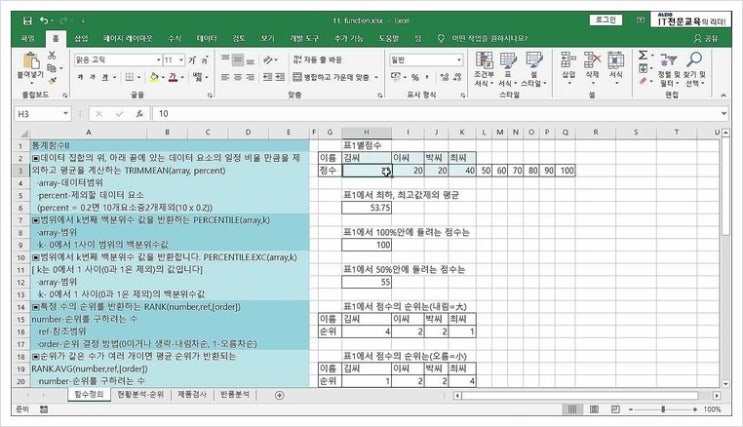The height and width of the screenshot is (427, 743).
Task: Click the Comma Style icon
Action: tap(427, 77)
